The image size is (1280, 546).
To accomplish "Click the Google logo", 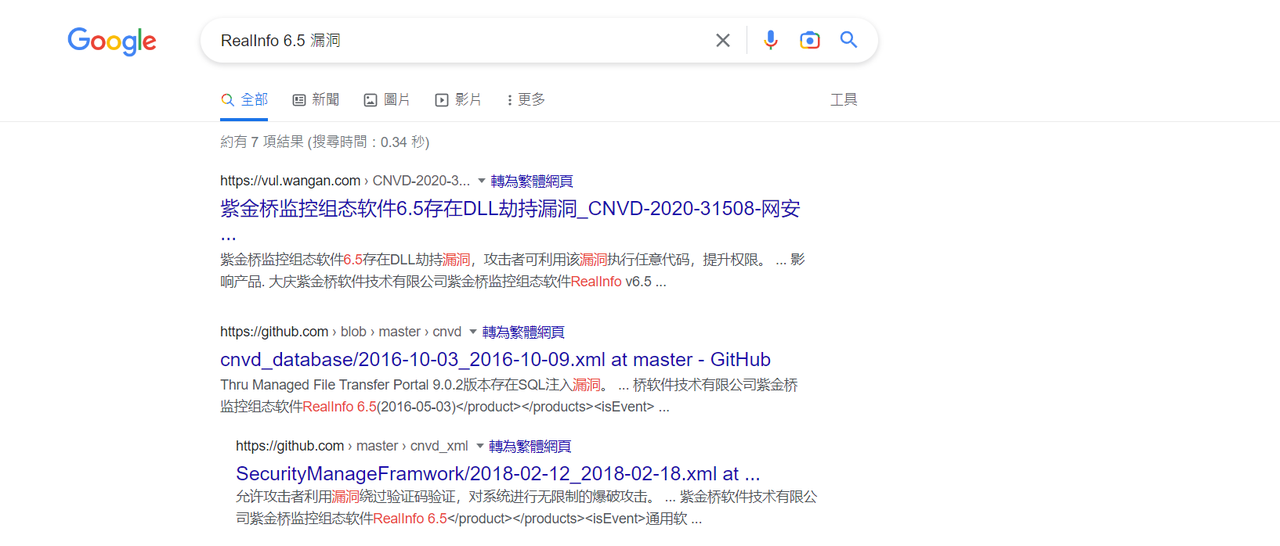I will coord(112,41).
